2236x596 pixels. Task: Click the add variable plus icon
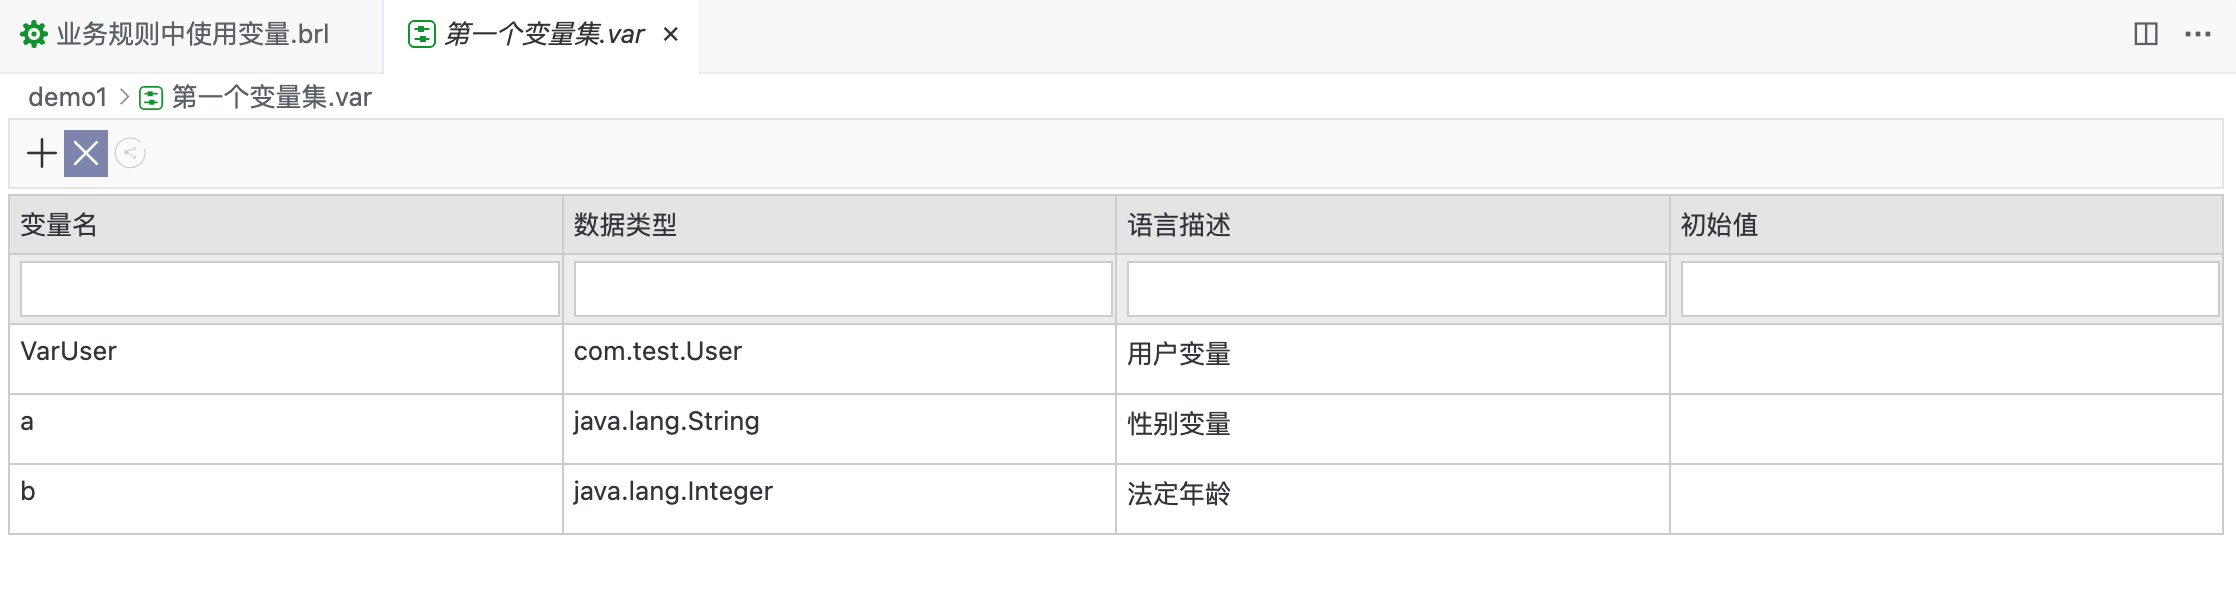pos(42,153)
